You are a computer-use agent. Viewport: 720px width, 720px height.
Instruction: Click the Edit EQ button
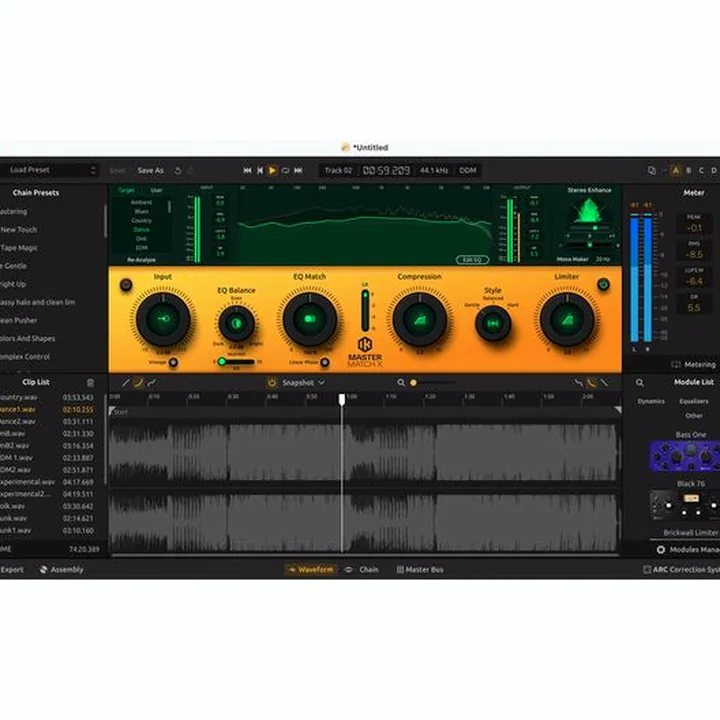[472, 260]
